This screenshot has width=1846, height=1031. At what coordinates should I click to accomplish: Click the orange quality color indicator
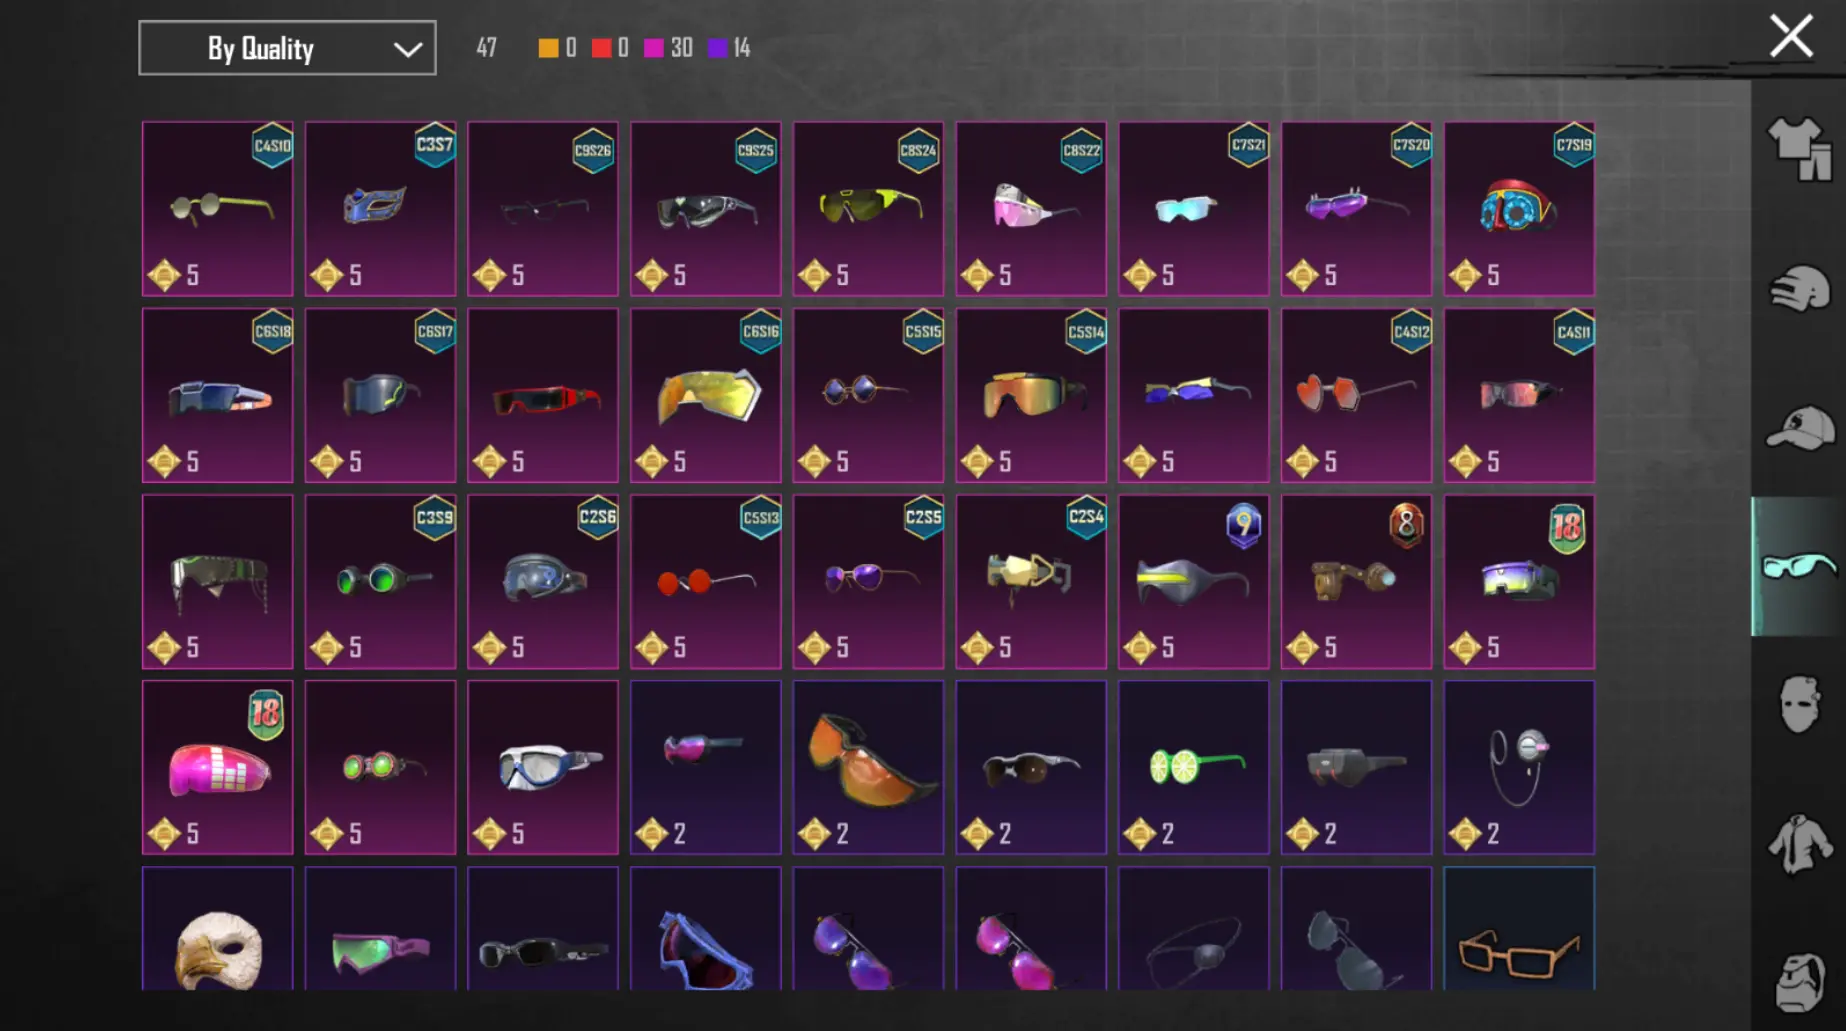click(x=548, y=48)
